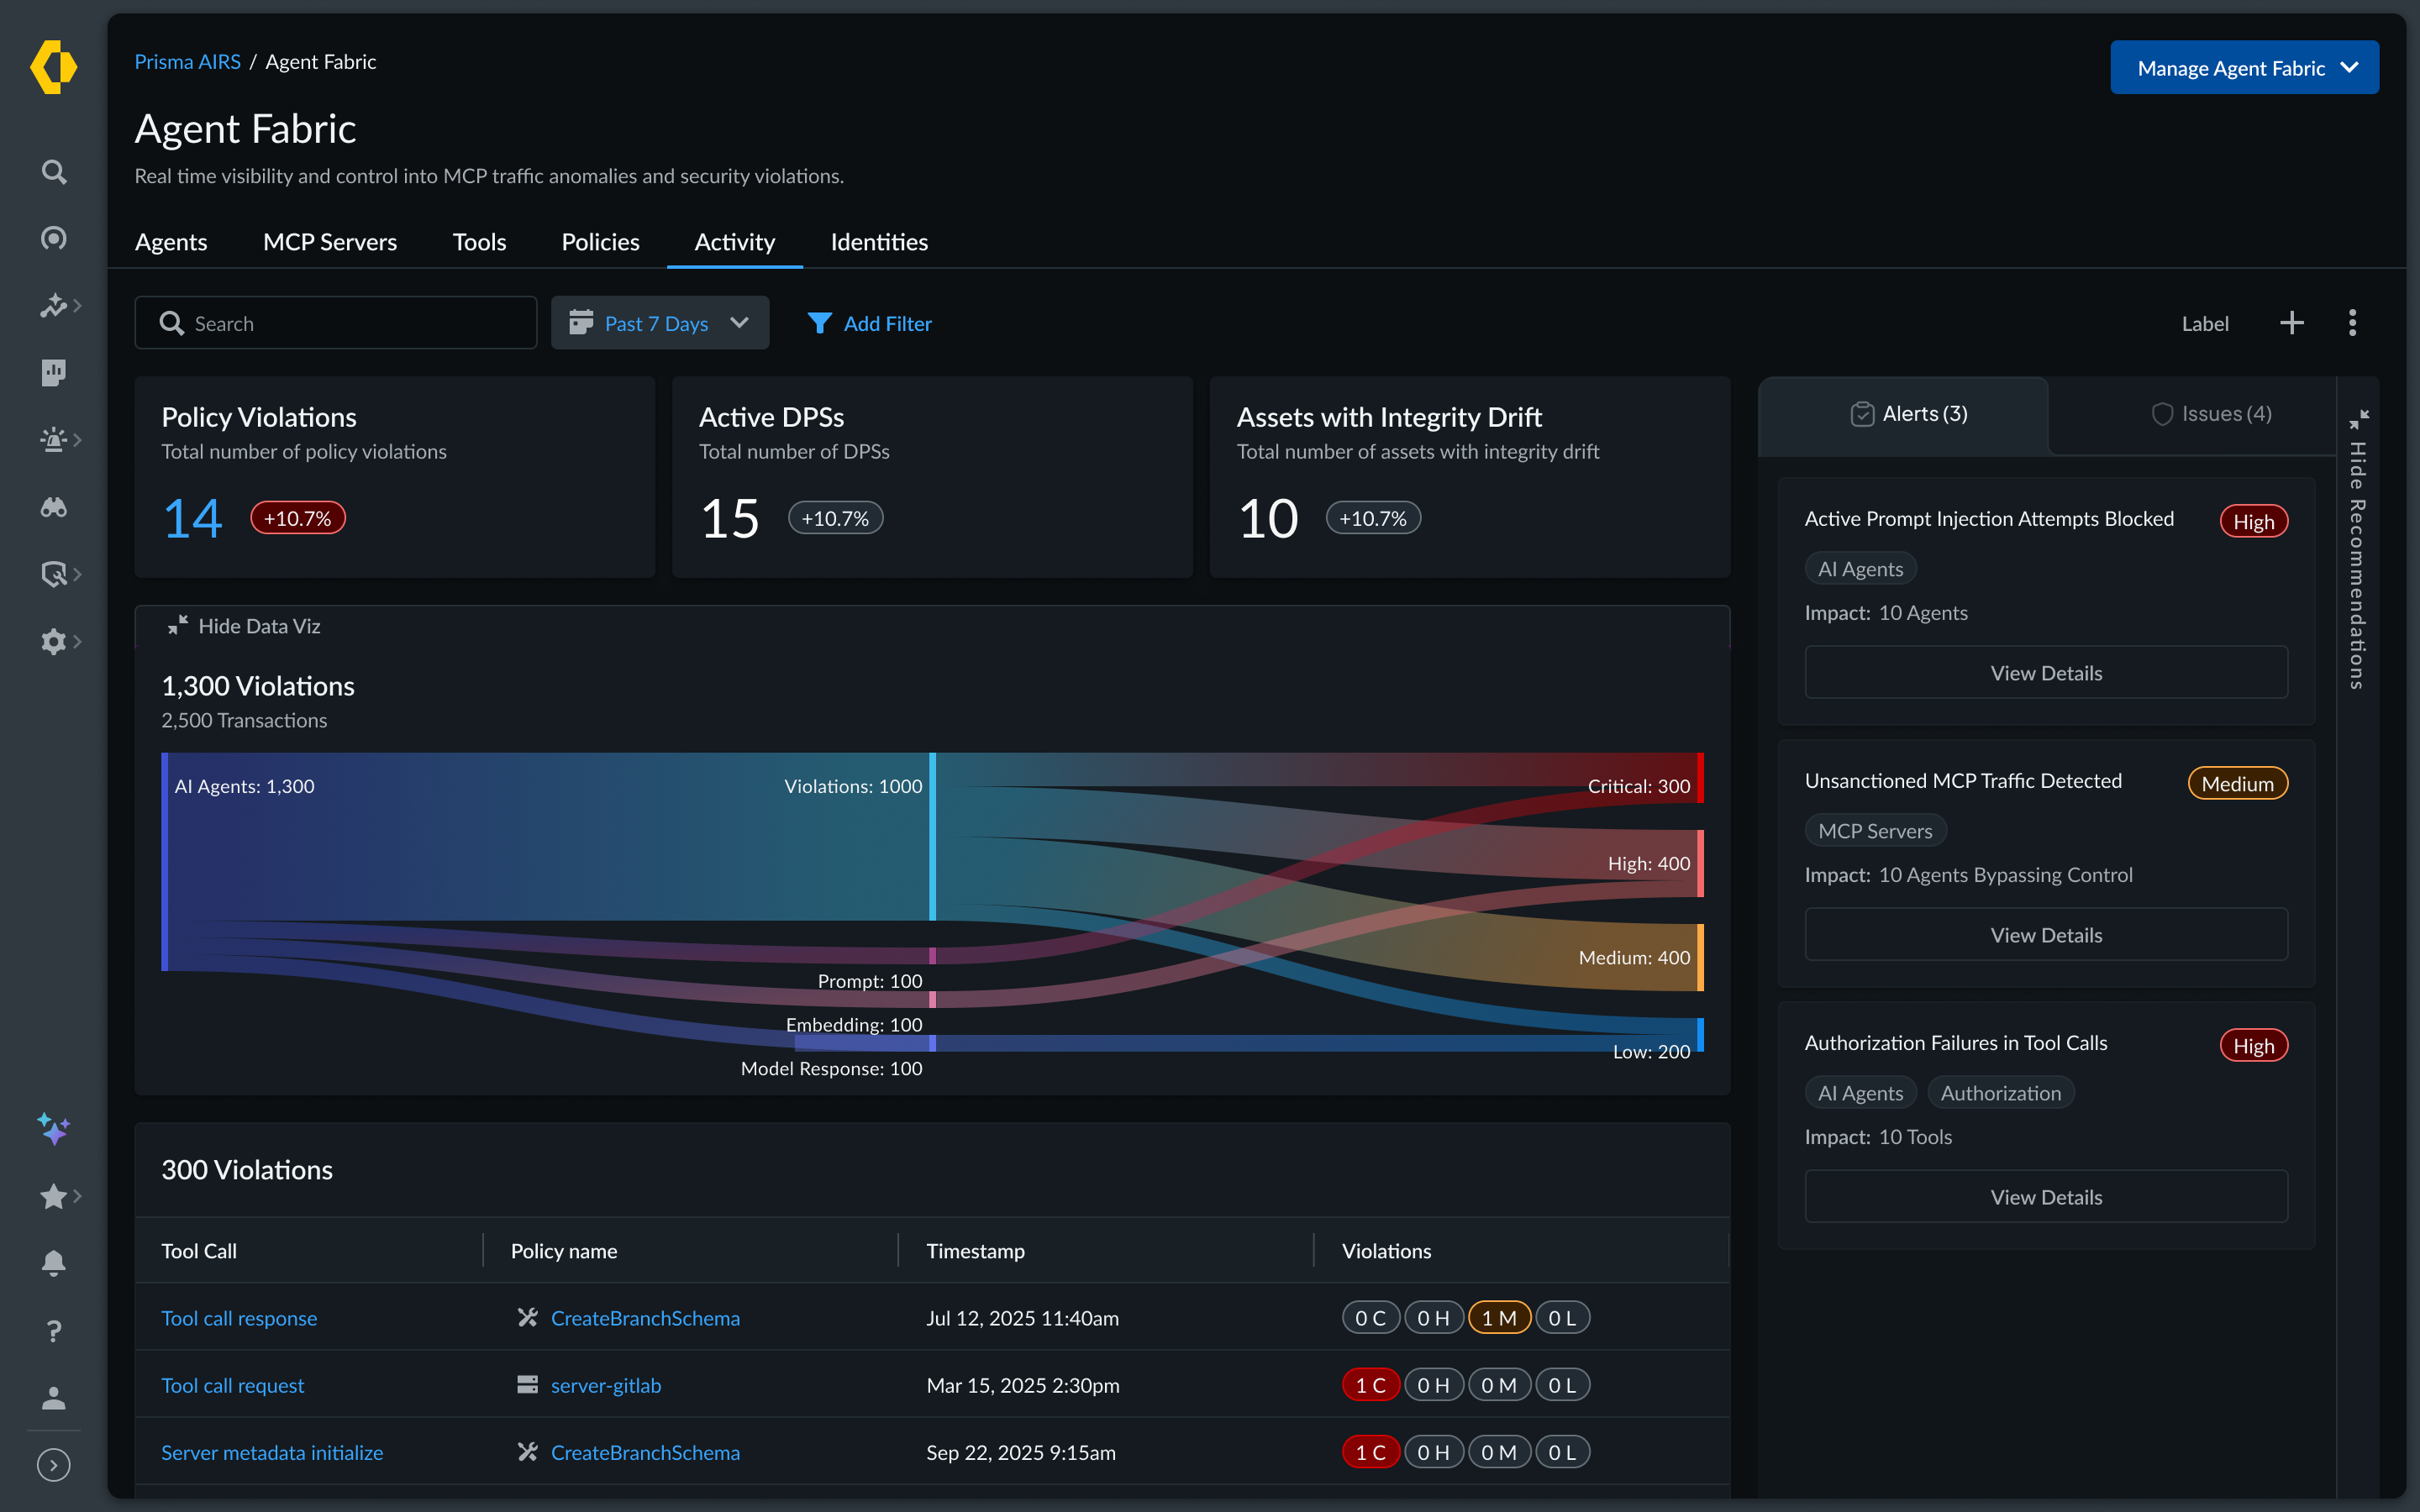
Task: Go to Prisma AIRS breadcrumb link
Action: [188, 62]
